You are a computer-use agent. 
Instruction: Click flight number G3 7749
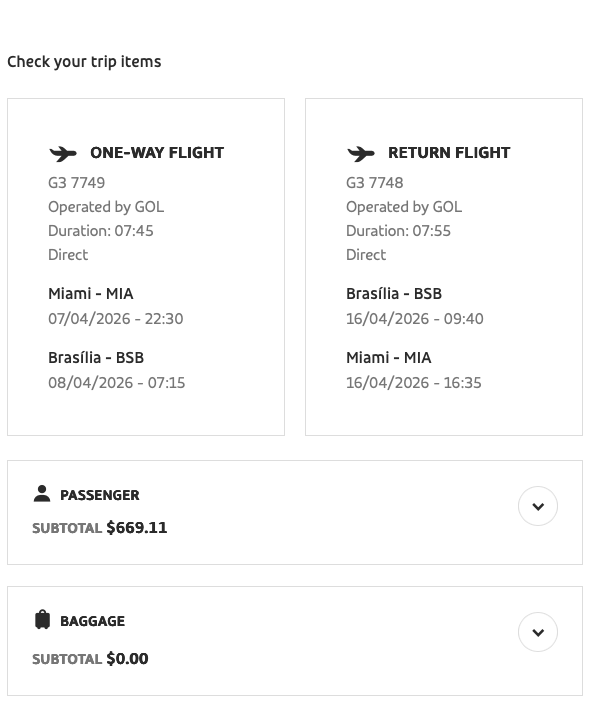76,183
